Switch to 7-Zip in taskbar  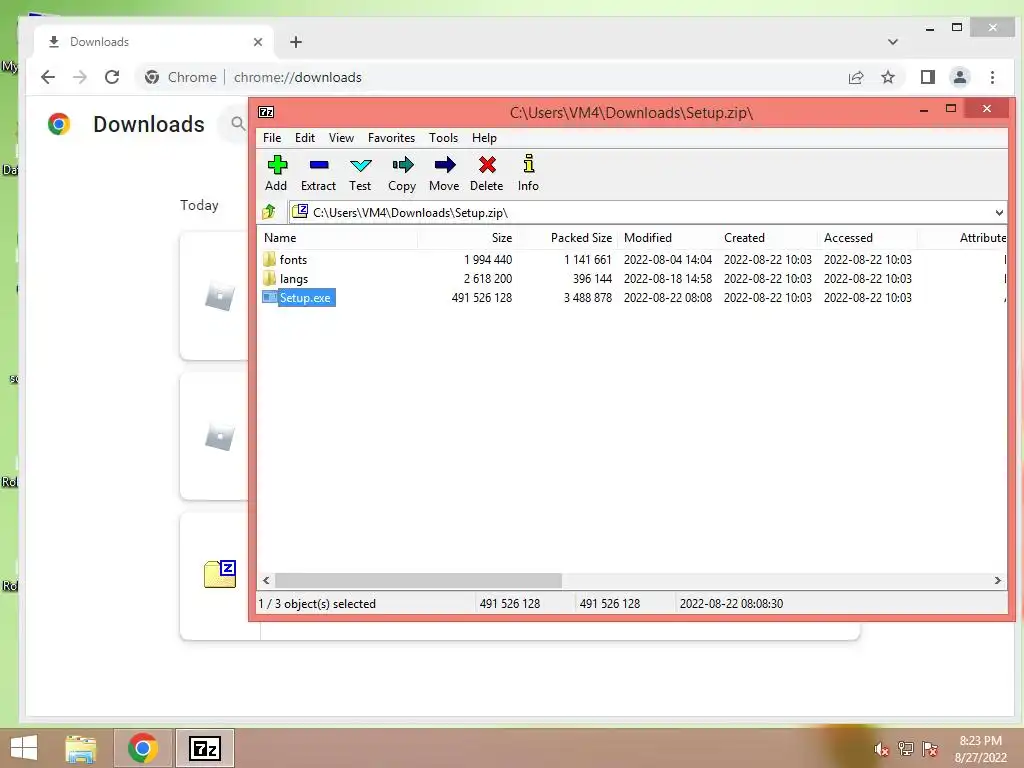(x=205, y=748)
